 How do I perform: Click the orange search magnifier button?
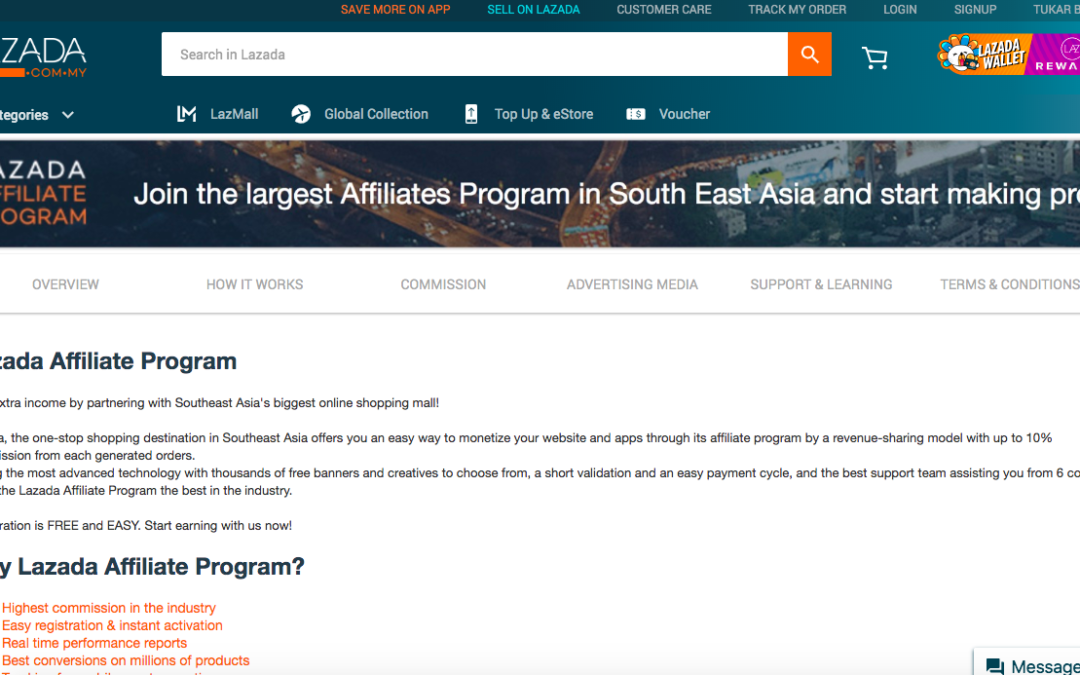[809, 54]
